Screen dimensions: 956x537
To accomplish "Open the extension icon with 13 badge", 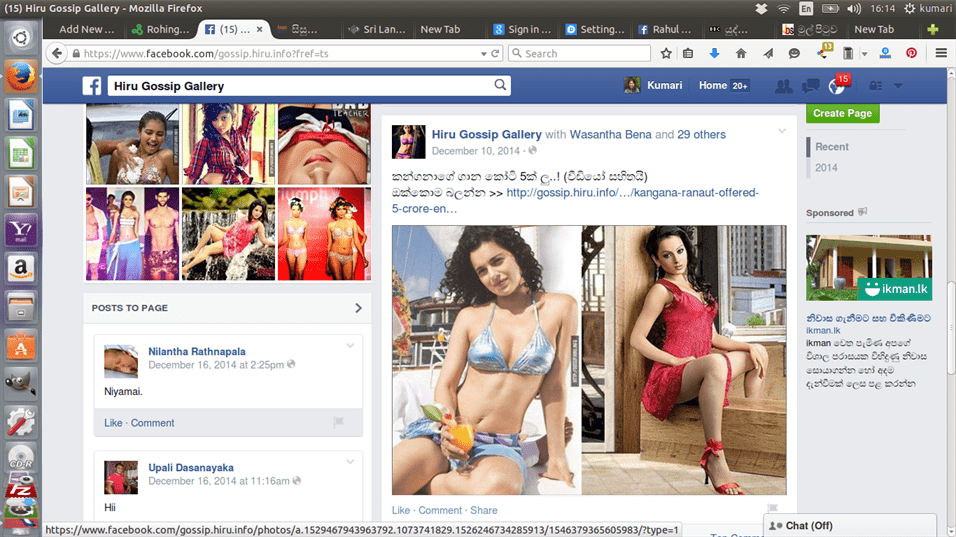I will click(822, 52).
